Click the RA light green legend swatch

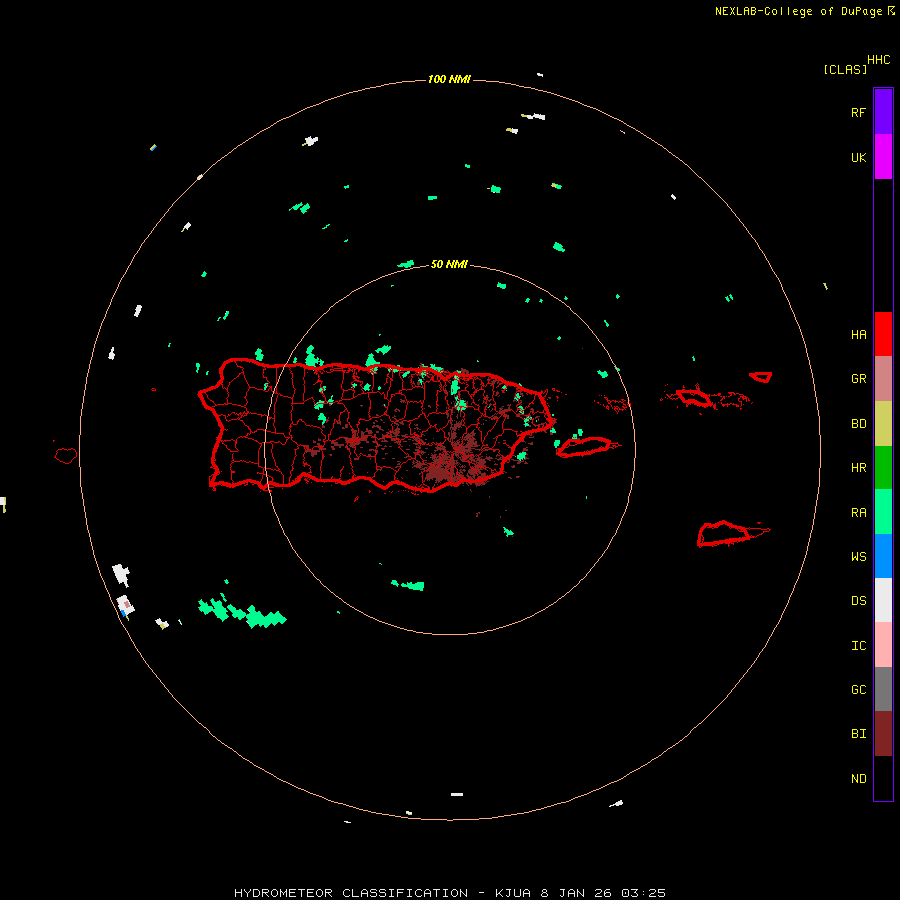(x=883, y=512)
